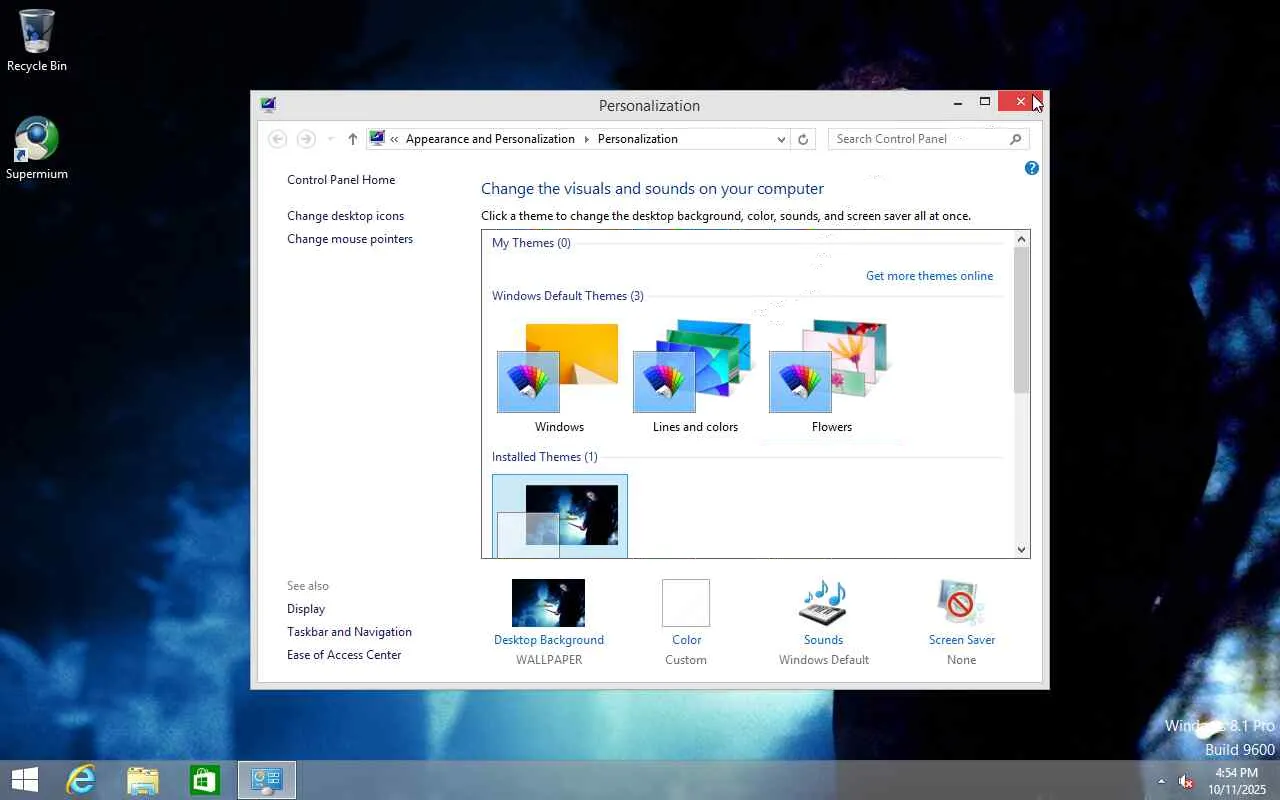Click the search magnifier icon
Screen dimensions: 1280x800
coord(1015,139)
